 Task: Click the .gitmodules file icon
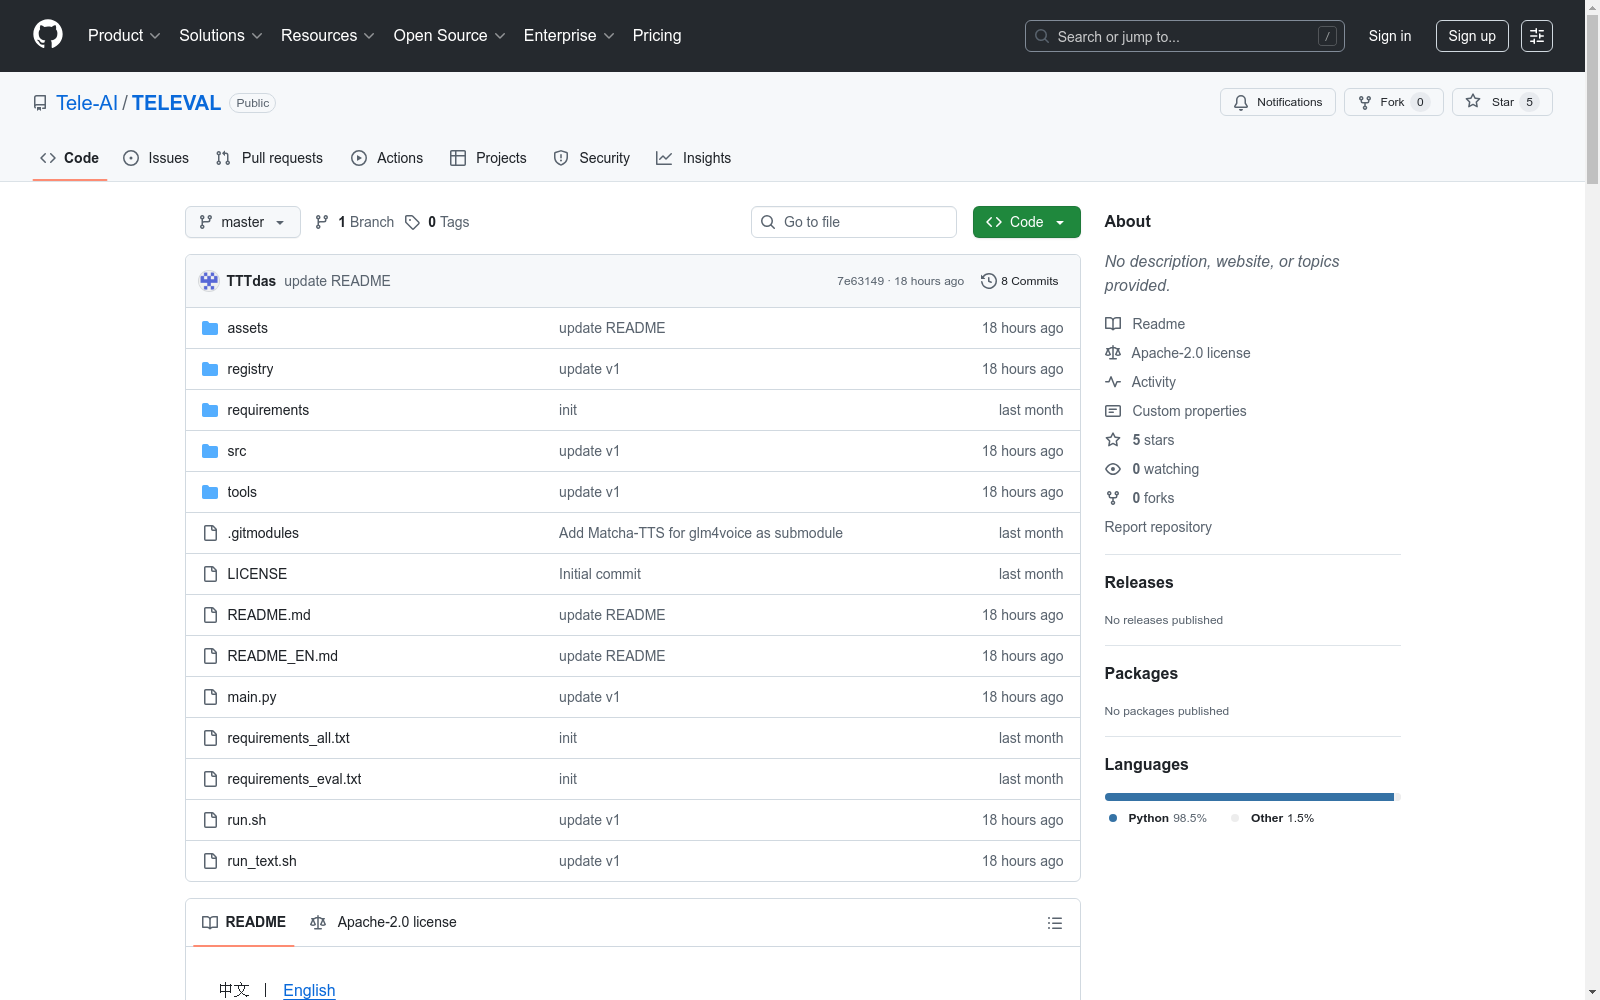(210, 533)
